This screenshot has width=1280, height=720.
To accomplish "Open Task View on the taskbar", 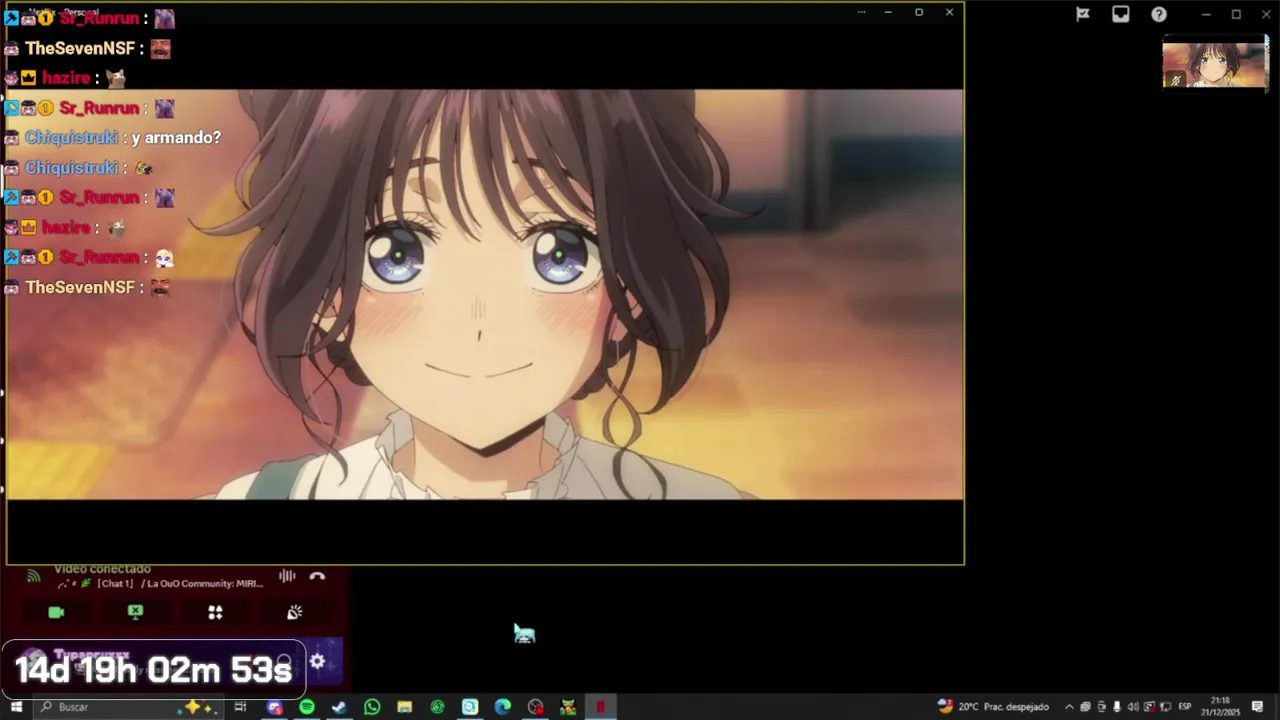I will click(x=240, y=707).
